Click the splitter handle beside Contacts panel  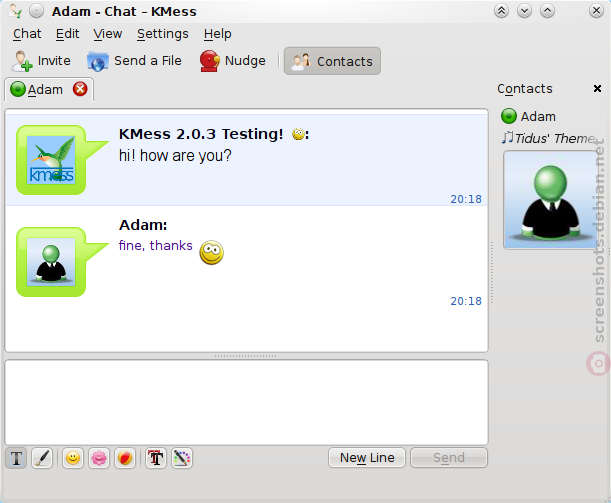pyautogui.click(x=492, y=272)
